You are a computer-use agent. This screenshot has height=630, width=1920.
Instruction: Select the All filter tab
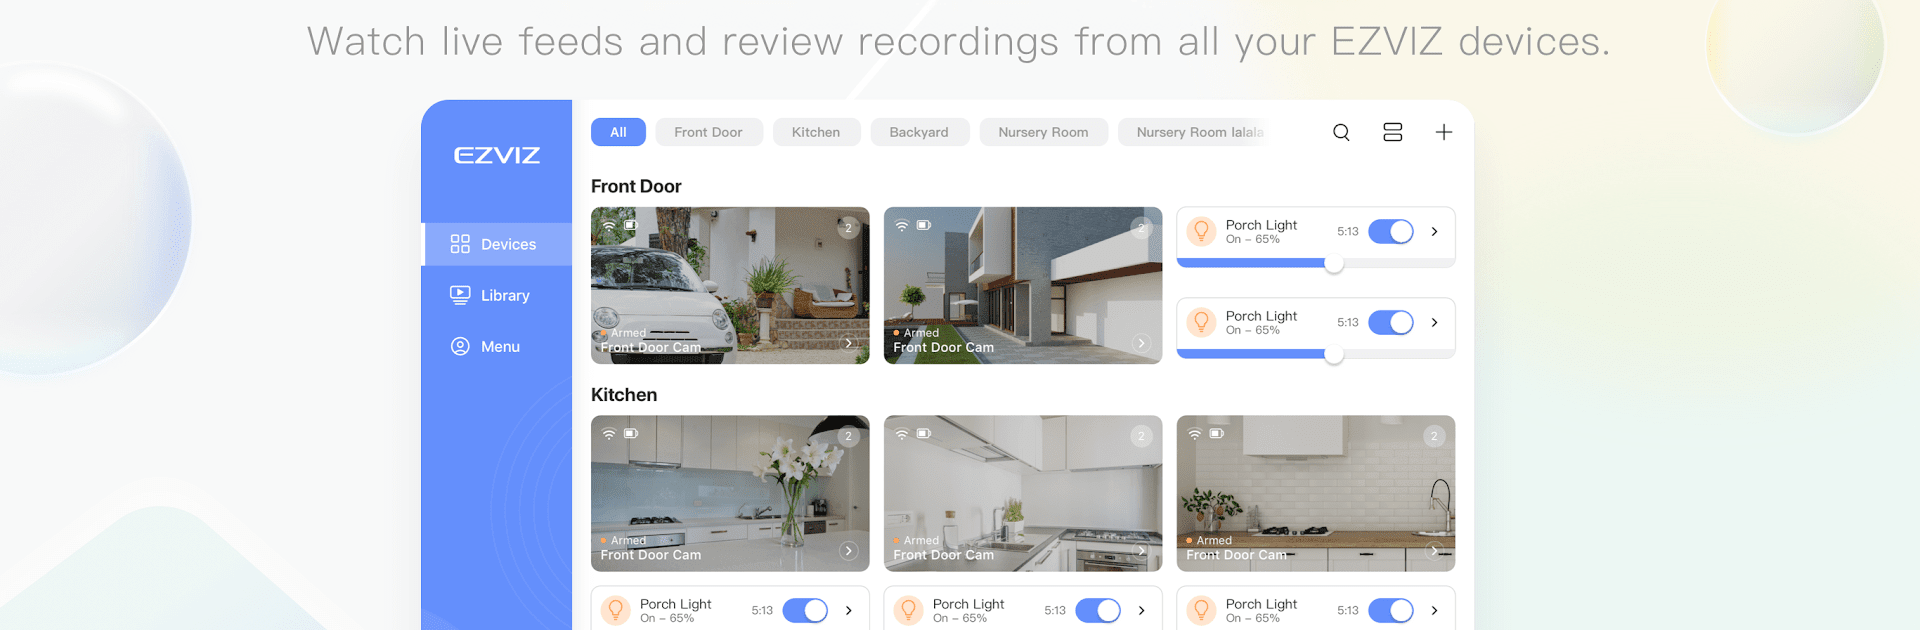(618, 132)
